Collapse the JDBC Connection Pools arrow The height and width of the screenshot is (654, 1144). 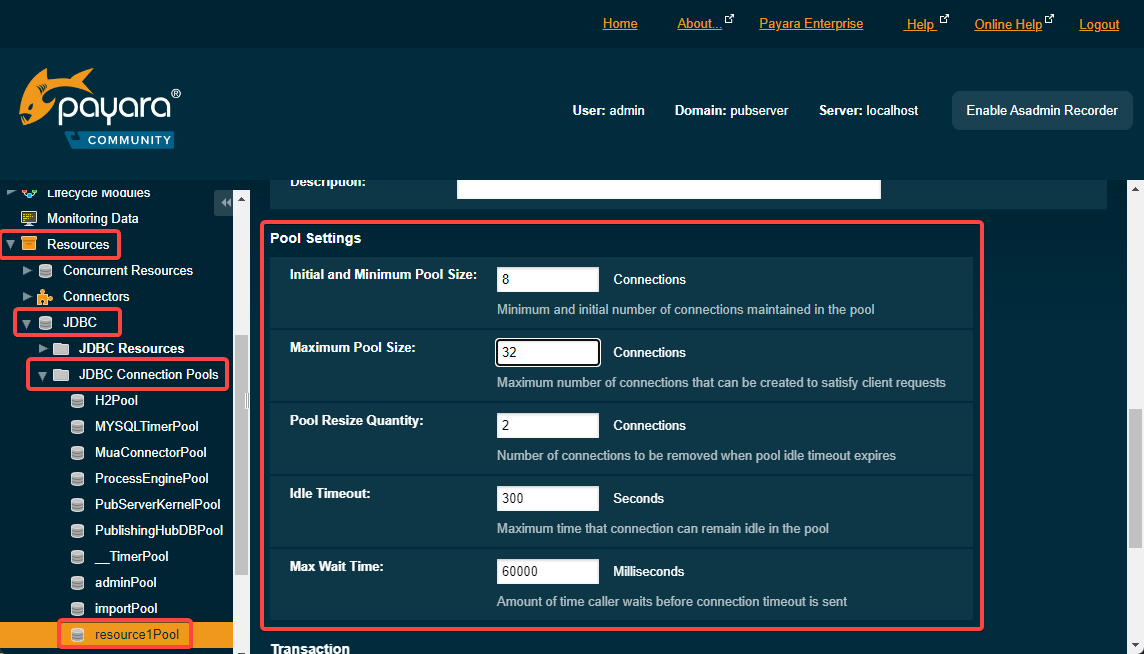43,375
